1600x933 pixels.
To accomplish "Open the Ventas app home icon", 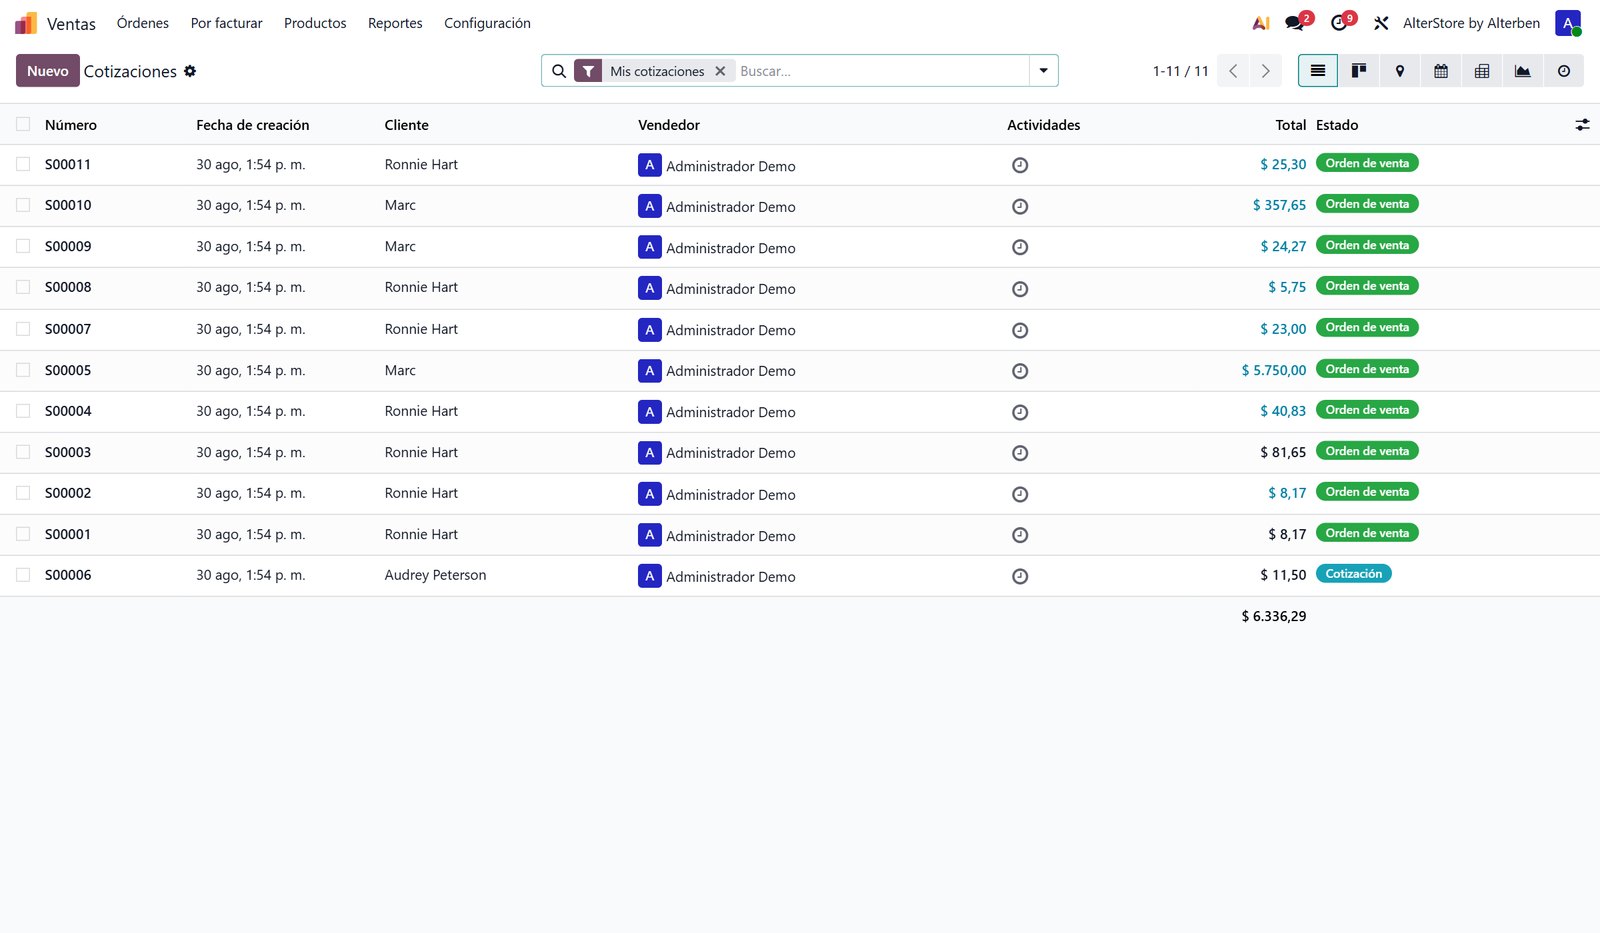I will 26,23.
